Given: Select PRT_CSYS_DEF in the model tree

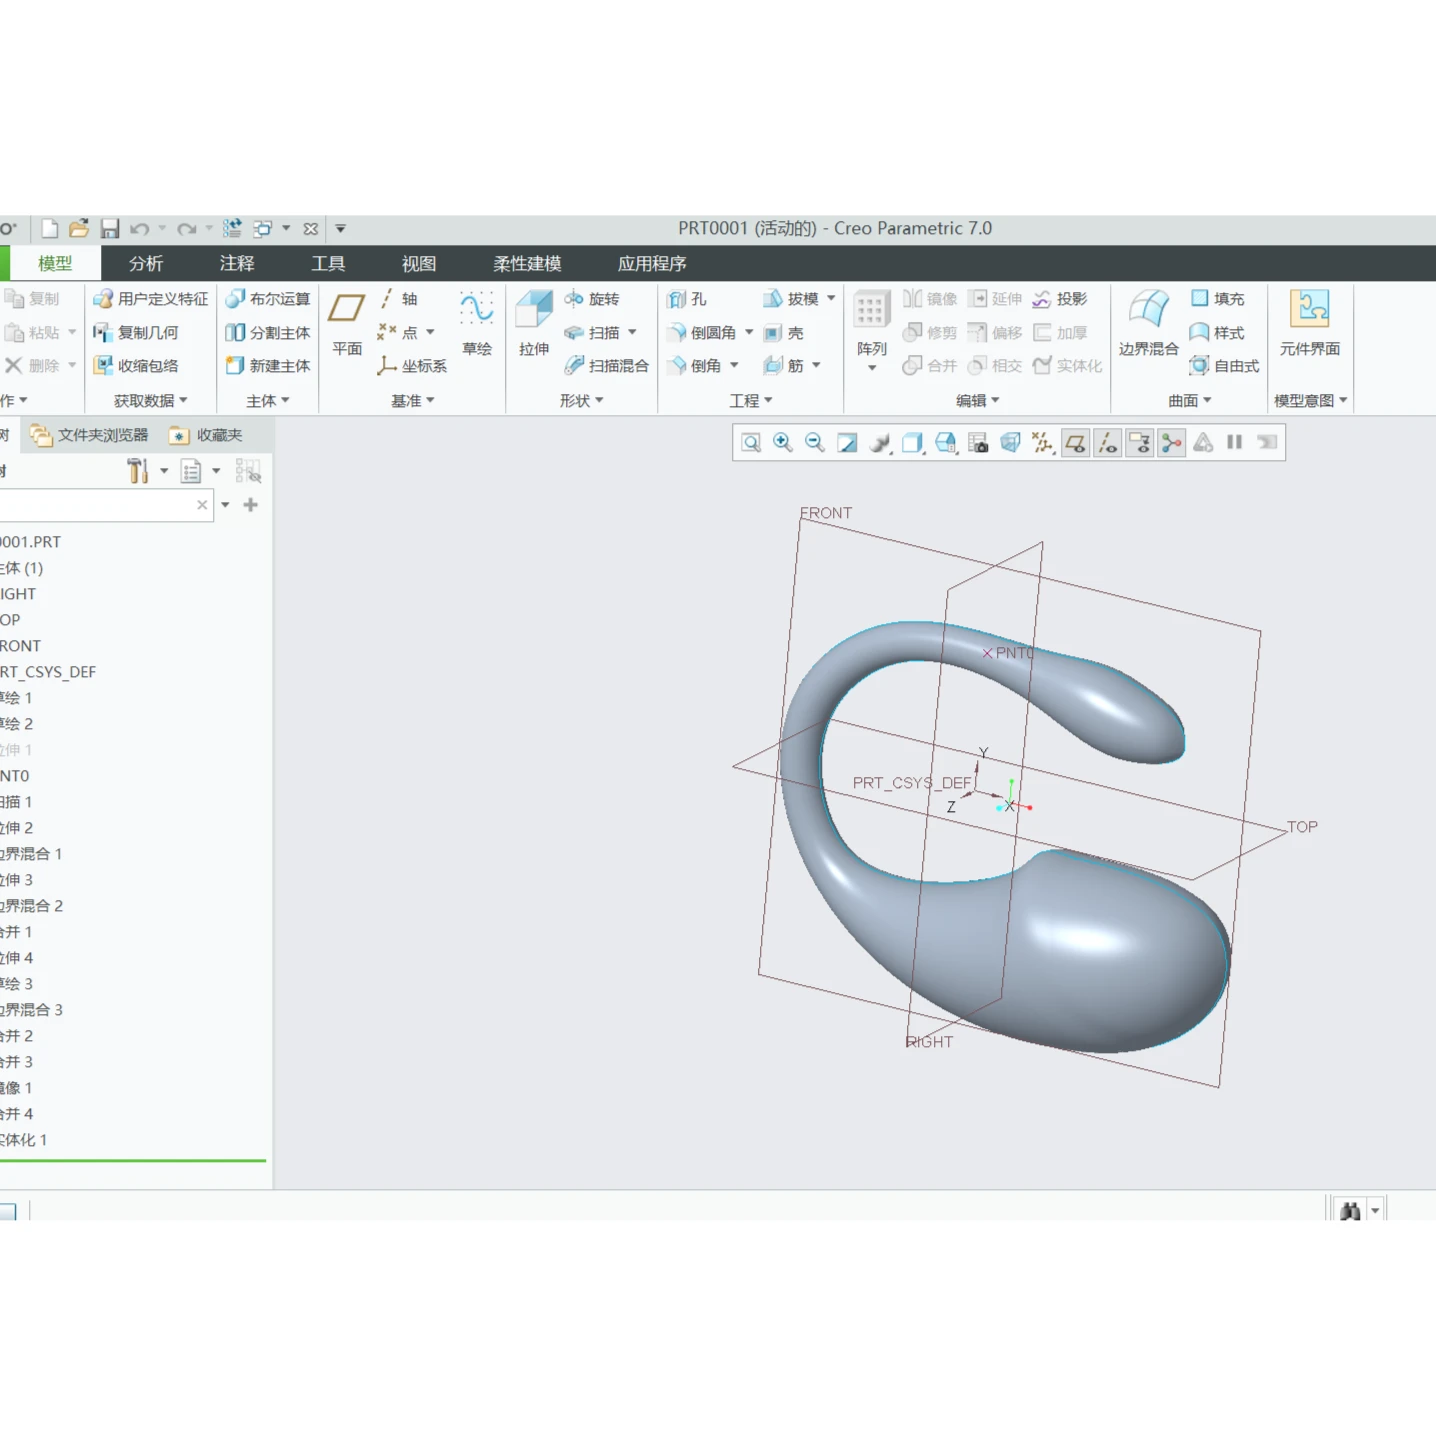Looking at the screenshot, I should 48,672.
